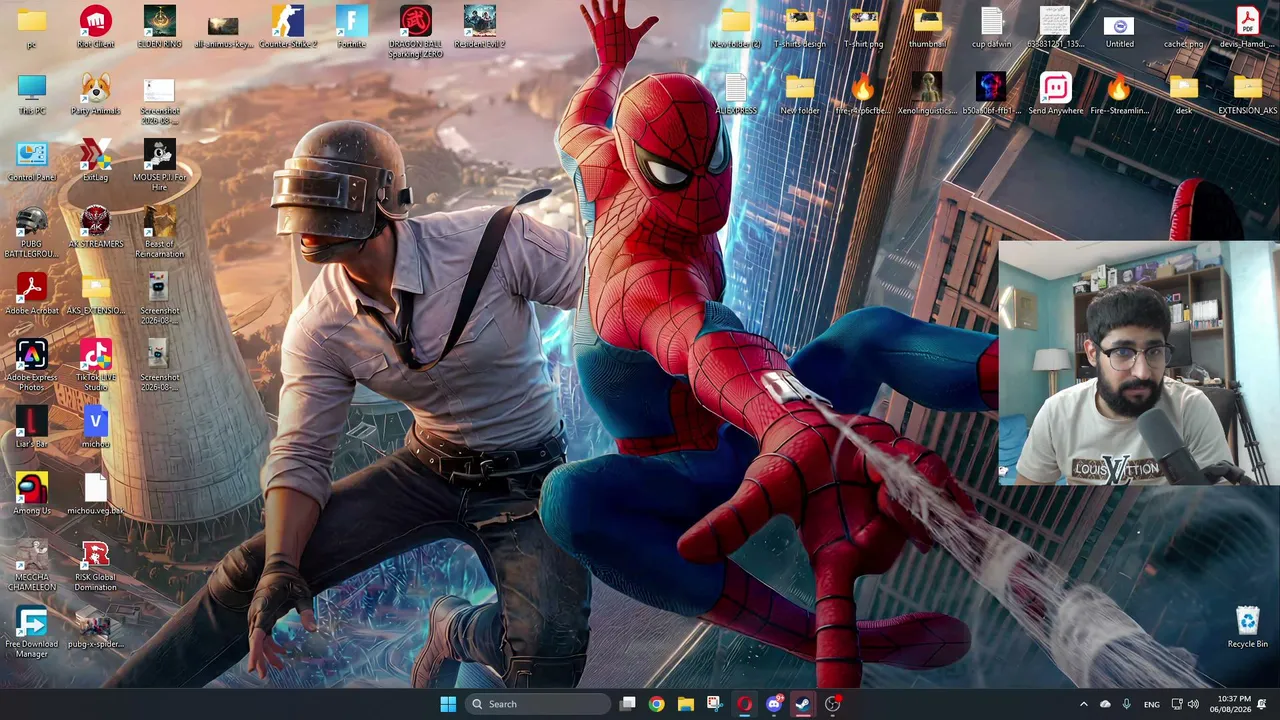
Task: Select the Riot Client desktop shortcut
Action: 95,27
